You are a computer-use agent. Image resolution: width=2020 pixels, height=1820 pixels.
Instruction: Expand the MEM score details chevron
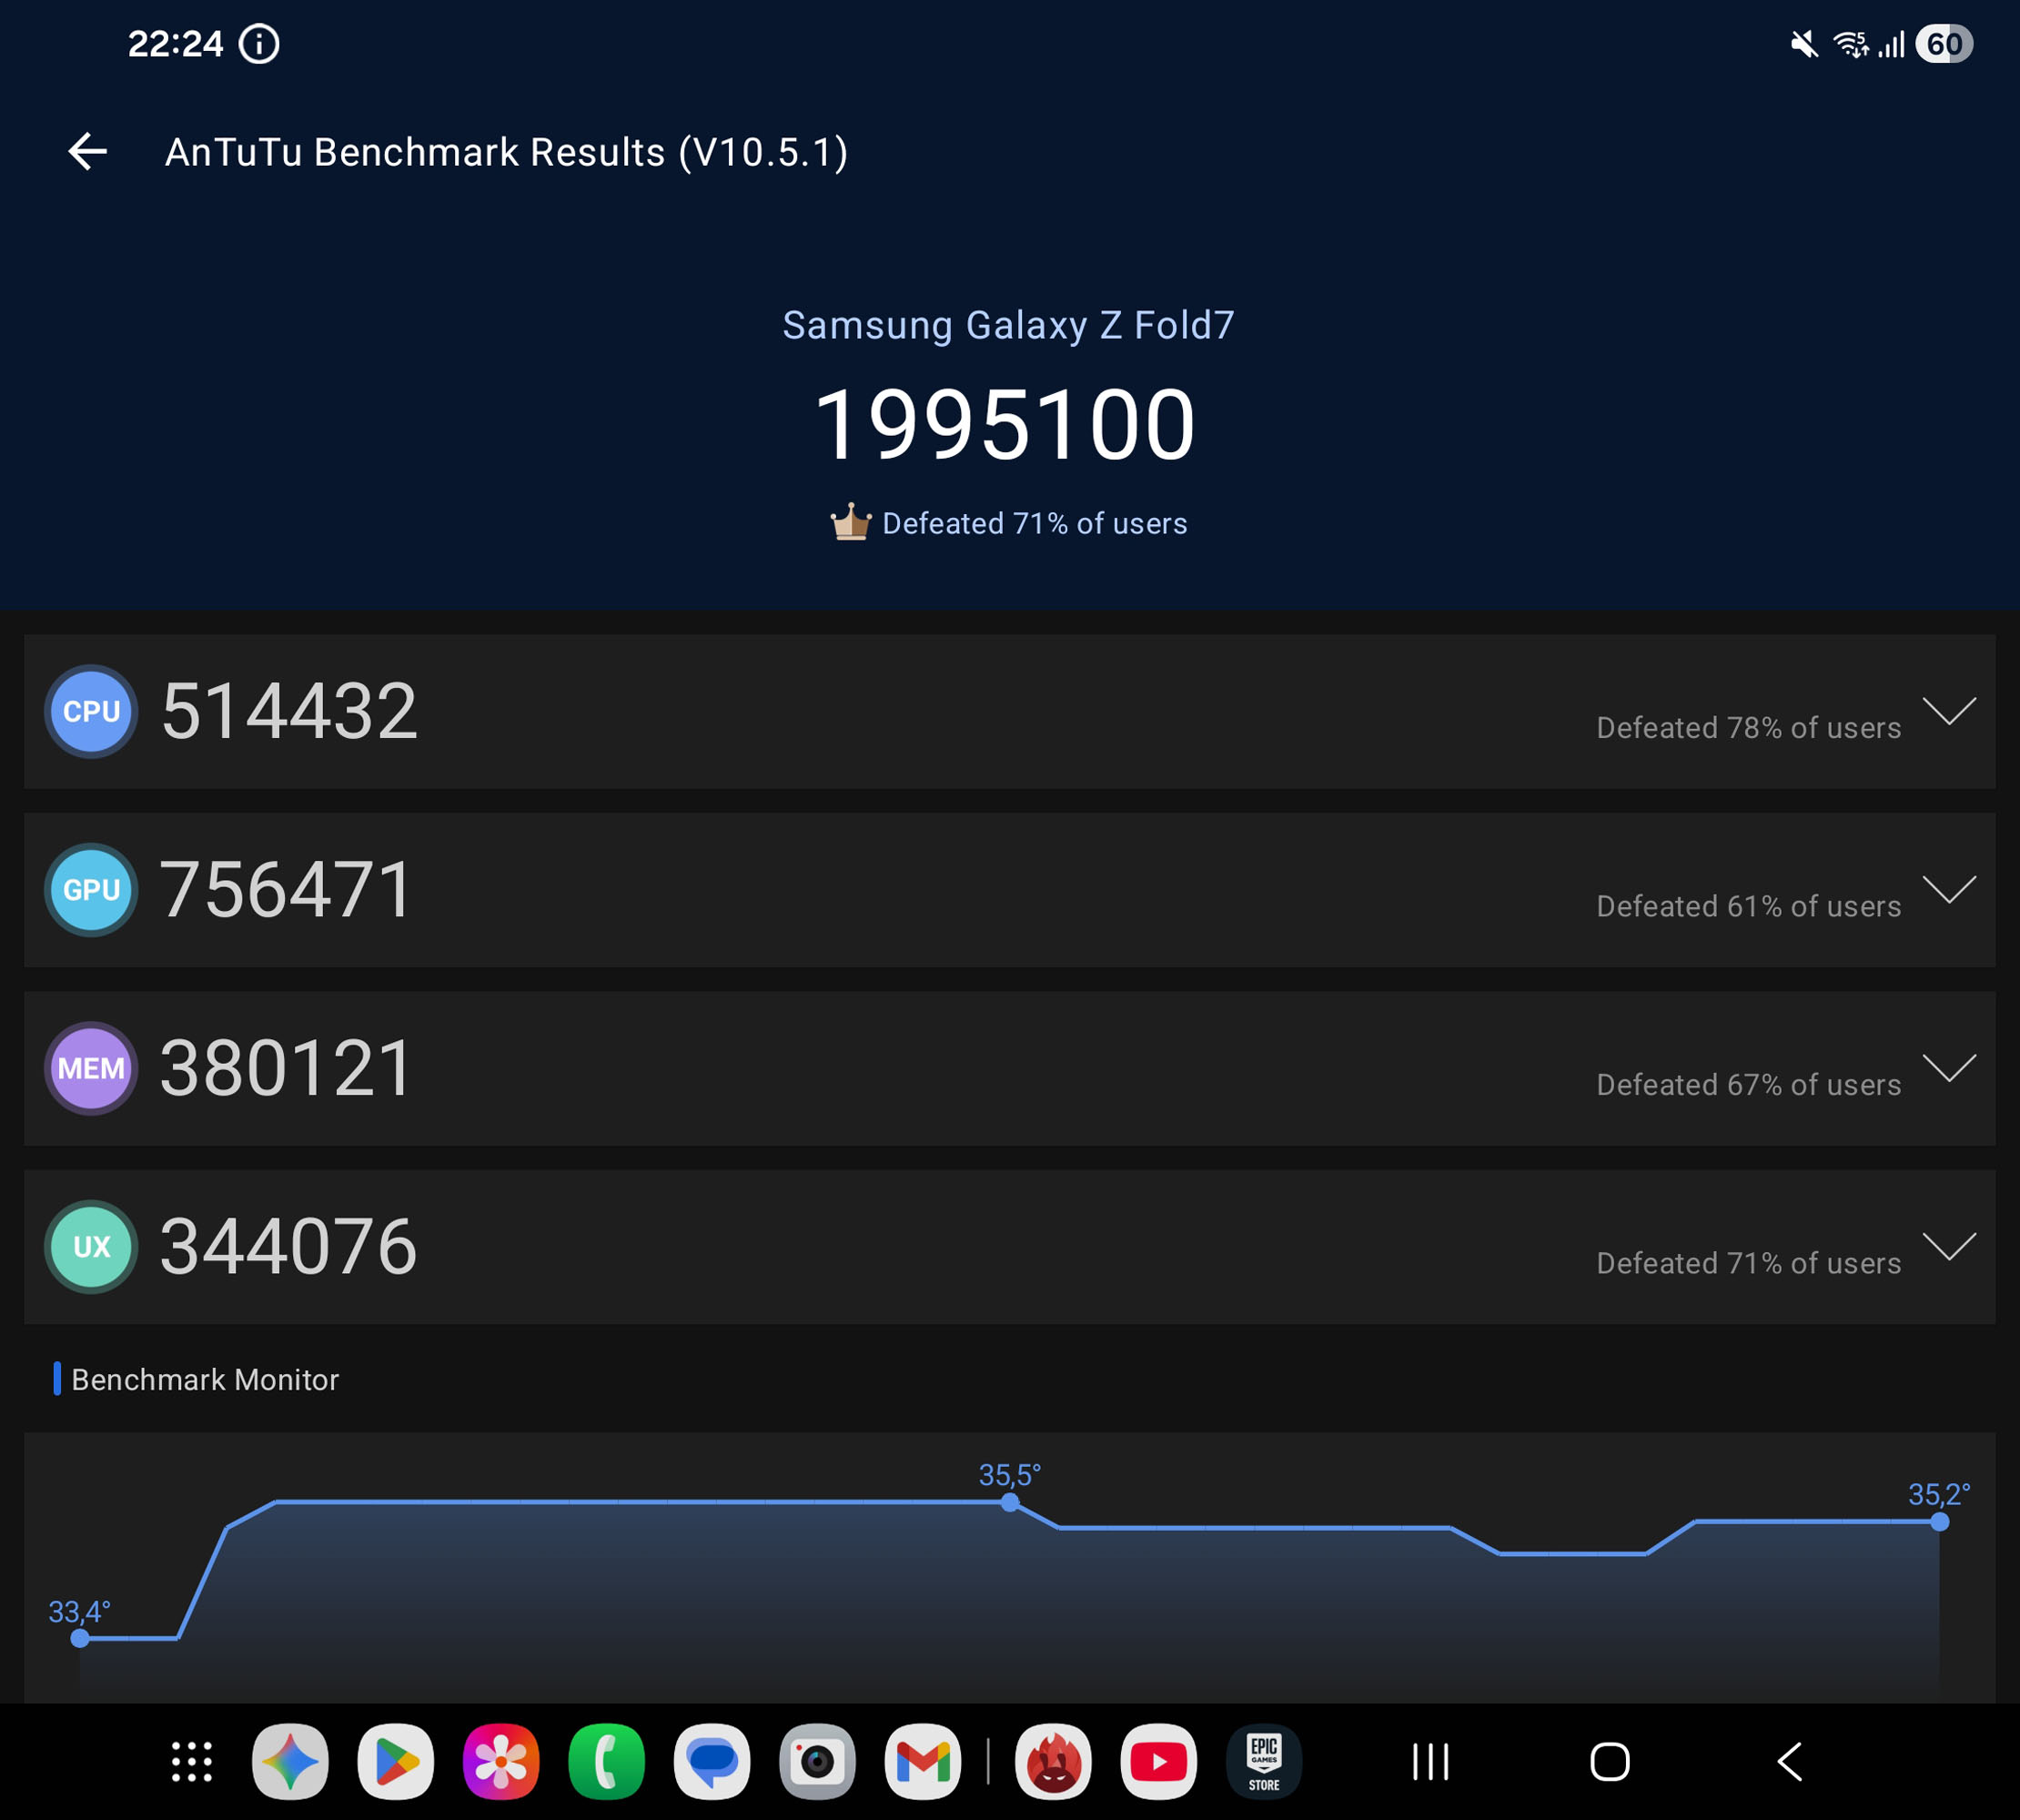pyautogui.click(x=1949, y=1068)
